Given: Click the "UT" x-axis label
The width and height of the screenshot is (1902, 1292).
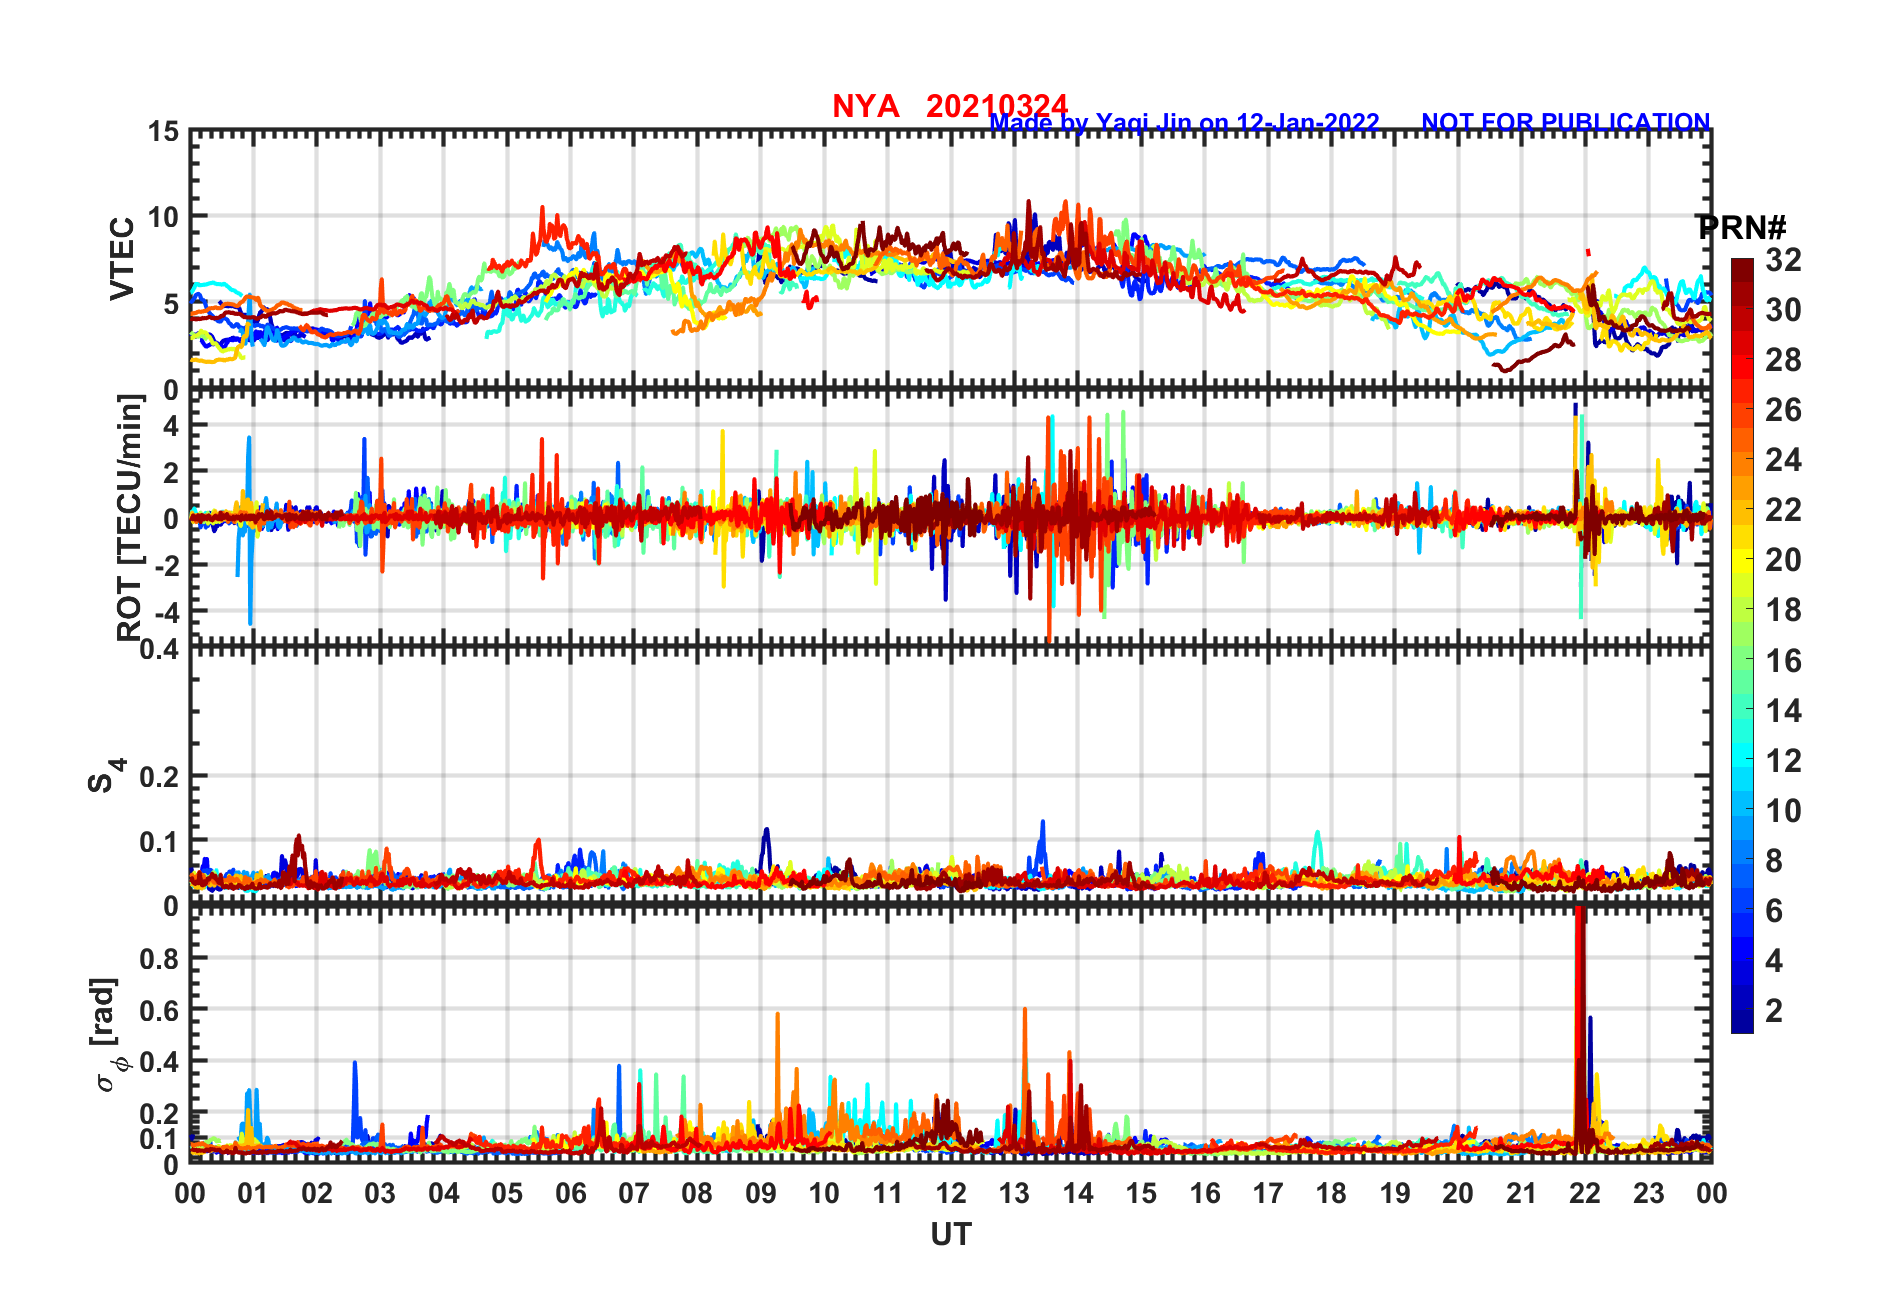Looking at the screenshot, I should tap(950, 1235).
